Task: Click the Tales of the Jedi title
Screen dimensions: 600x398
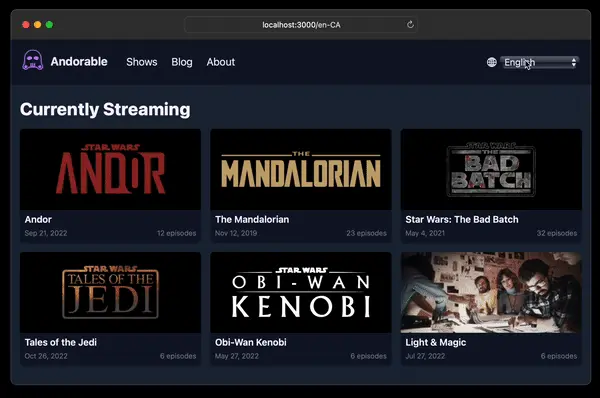Action: 60,342
